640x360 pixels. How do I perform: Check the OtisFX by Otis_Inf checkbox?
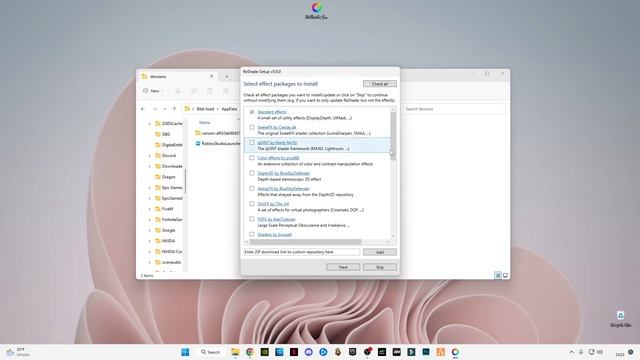click(251, 204)
